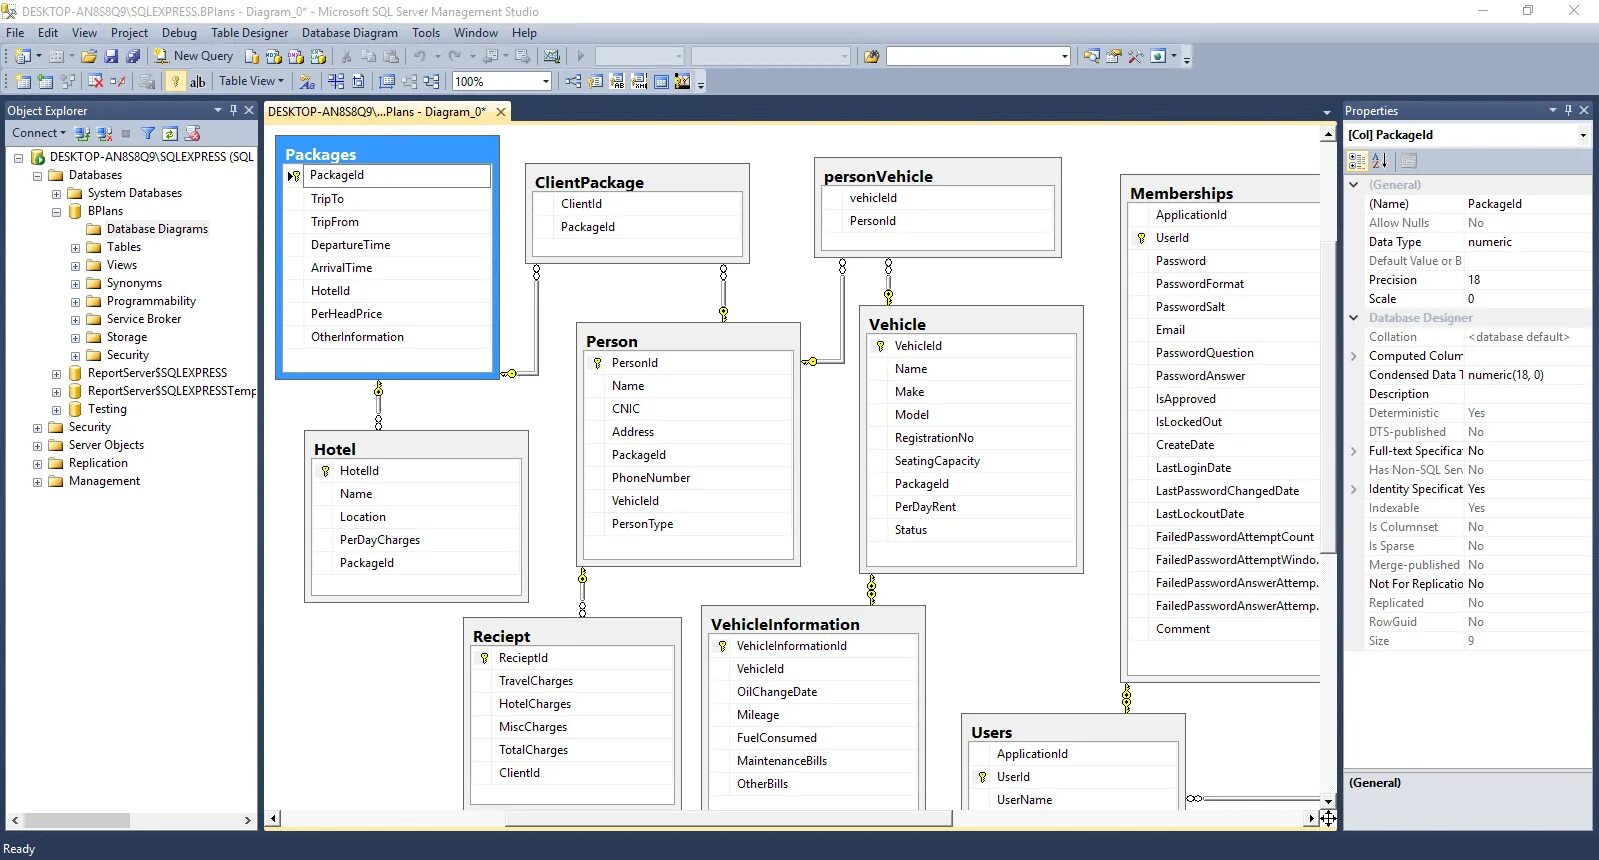Select Database Diagrams in Object Explorer
1599x860 pixels.
point(157,229)
